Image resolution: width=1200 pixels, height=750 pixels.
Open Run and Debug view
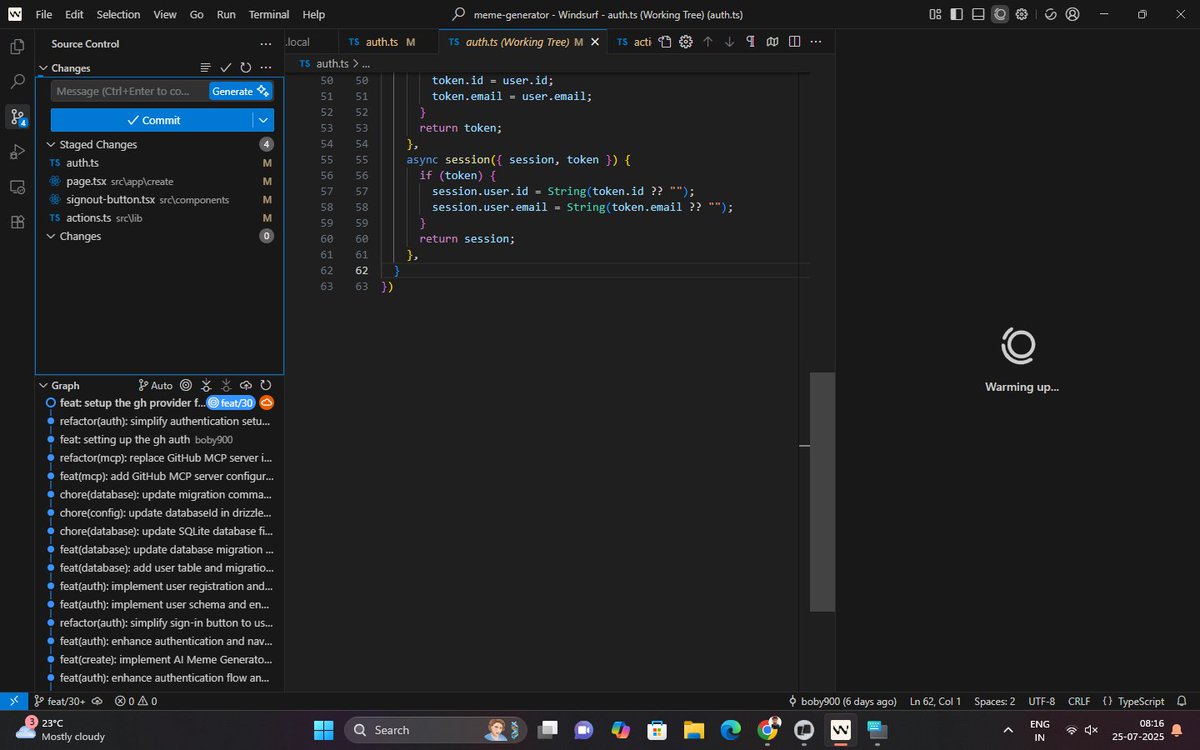[17, 151]
